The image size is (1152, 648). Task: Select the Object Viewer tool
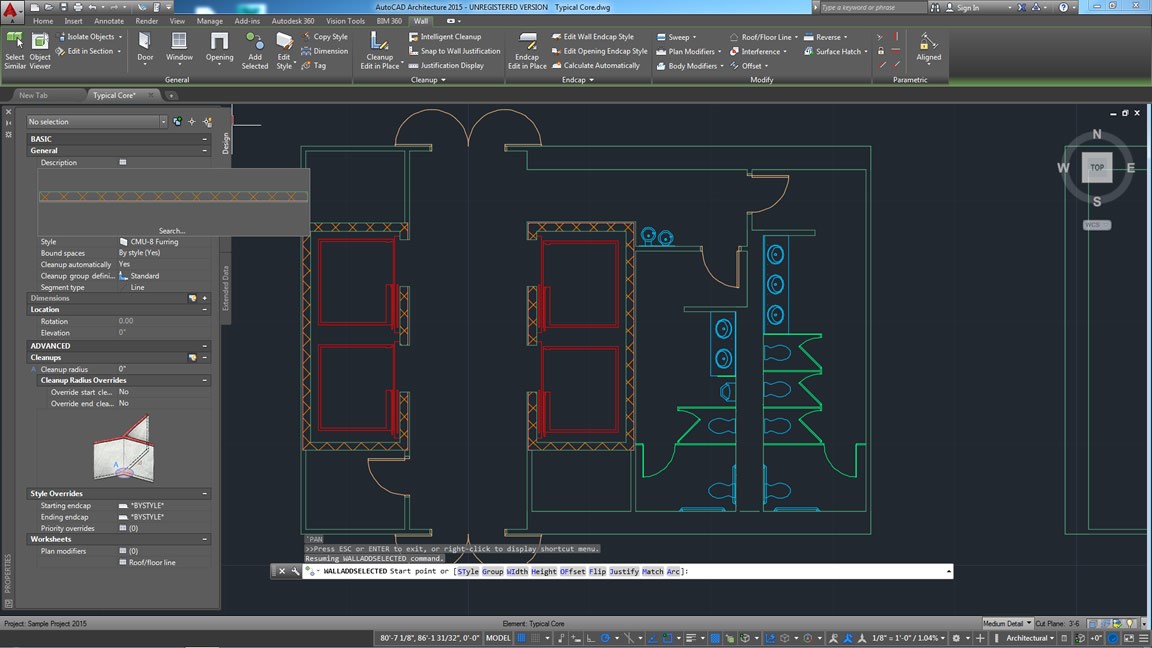tap(39, 45)
